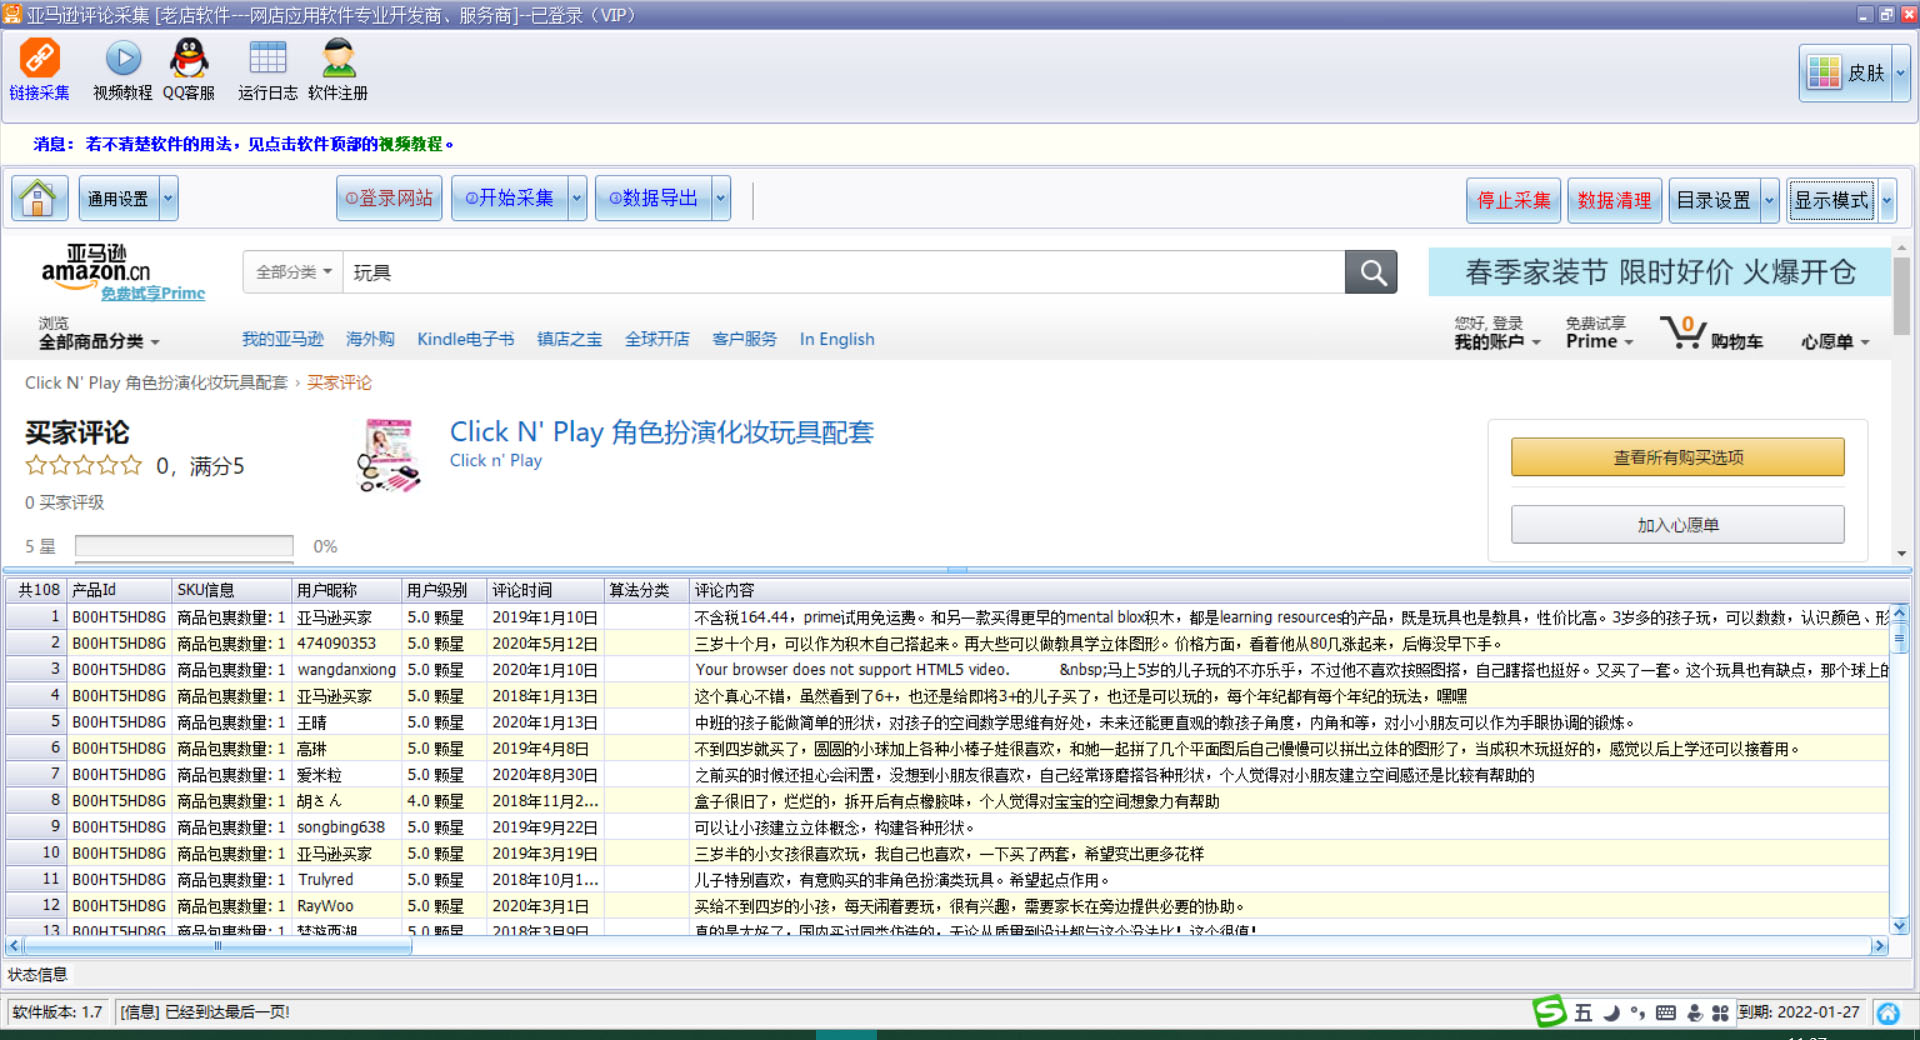Viewport: 1920px width, 1040px height.
Task: Expand the Prime menu
Action: [1599, 342]
